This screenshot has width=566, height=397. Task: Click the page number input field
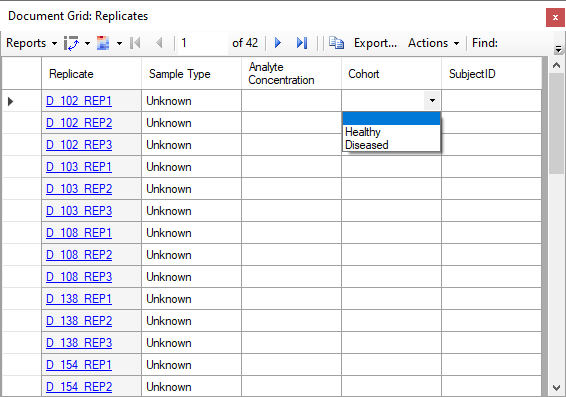pos(203,43)
